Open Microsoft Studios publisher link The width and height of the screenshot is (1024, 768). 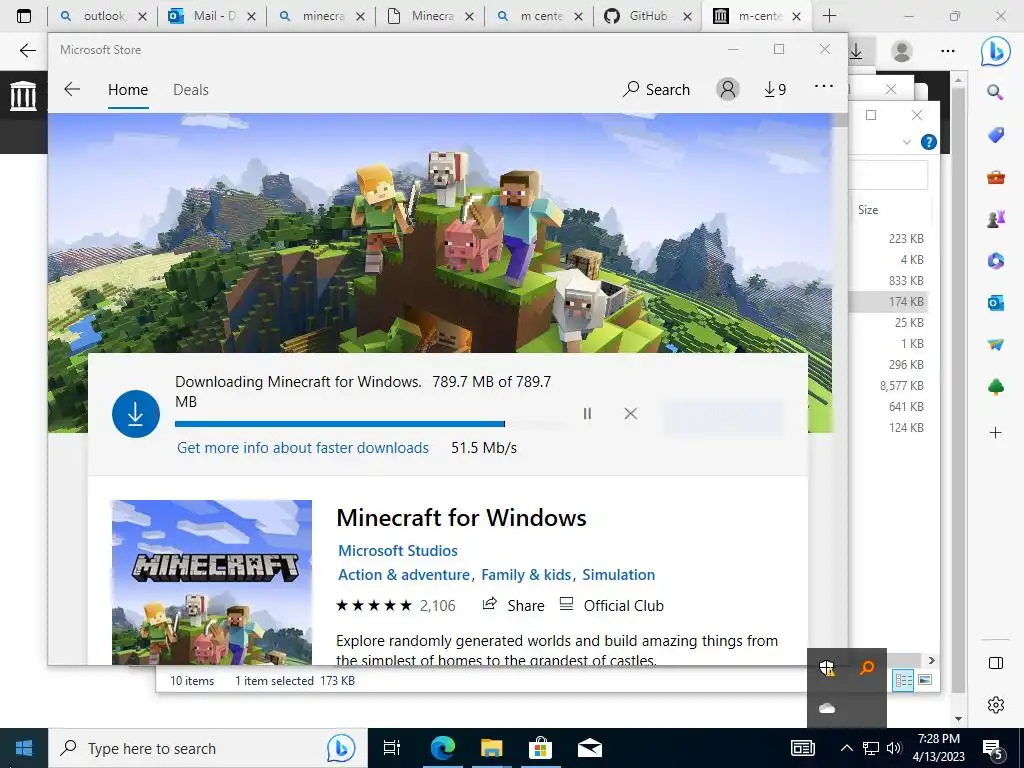point(398,551)
